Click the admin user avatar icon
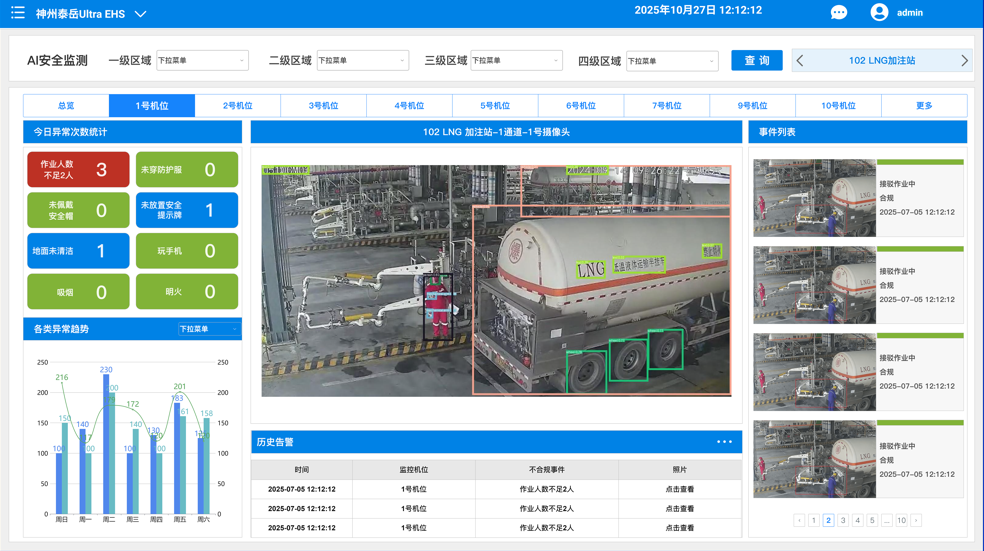This screenshot has height=551, width=984. 879,12
